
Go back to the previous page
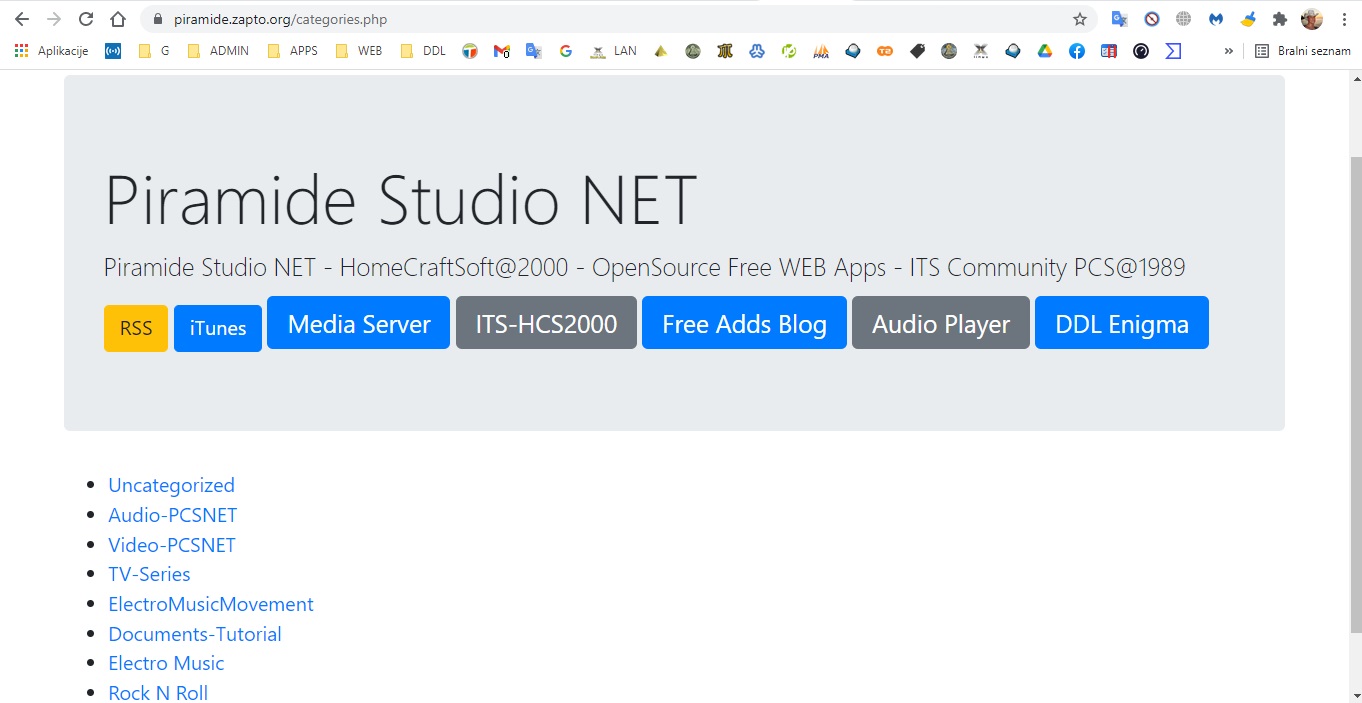pos(22,19)
